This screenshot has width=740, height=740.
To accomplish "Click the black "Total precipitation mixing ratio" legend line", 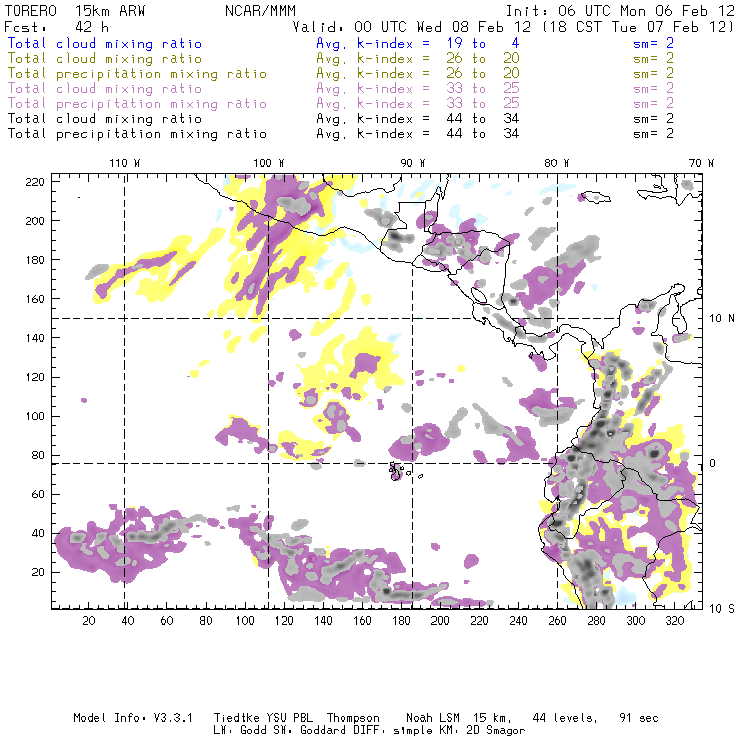I will (137, 134).
